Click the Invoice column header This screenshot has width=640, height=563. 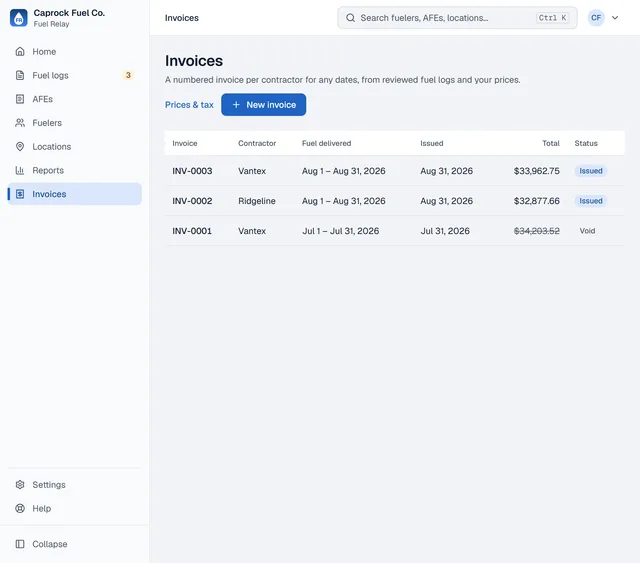[184, 143]
